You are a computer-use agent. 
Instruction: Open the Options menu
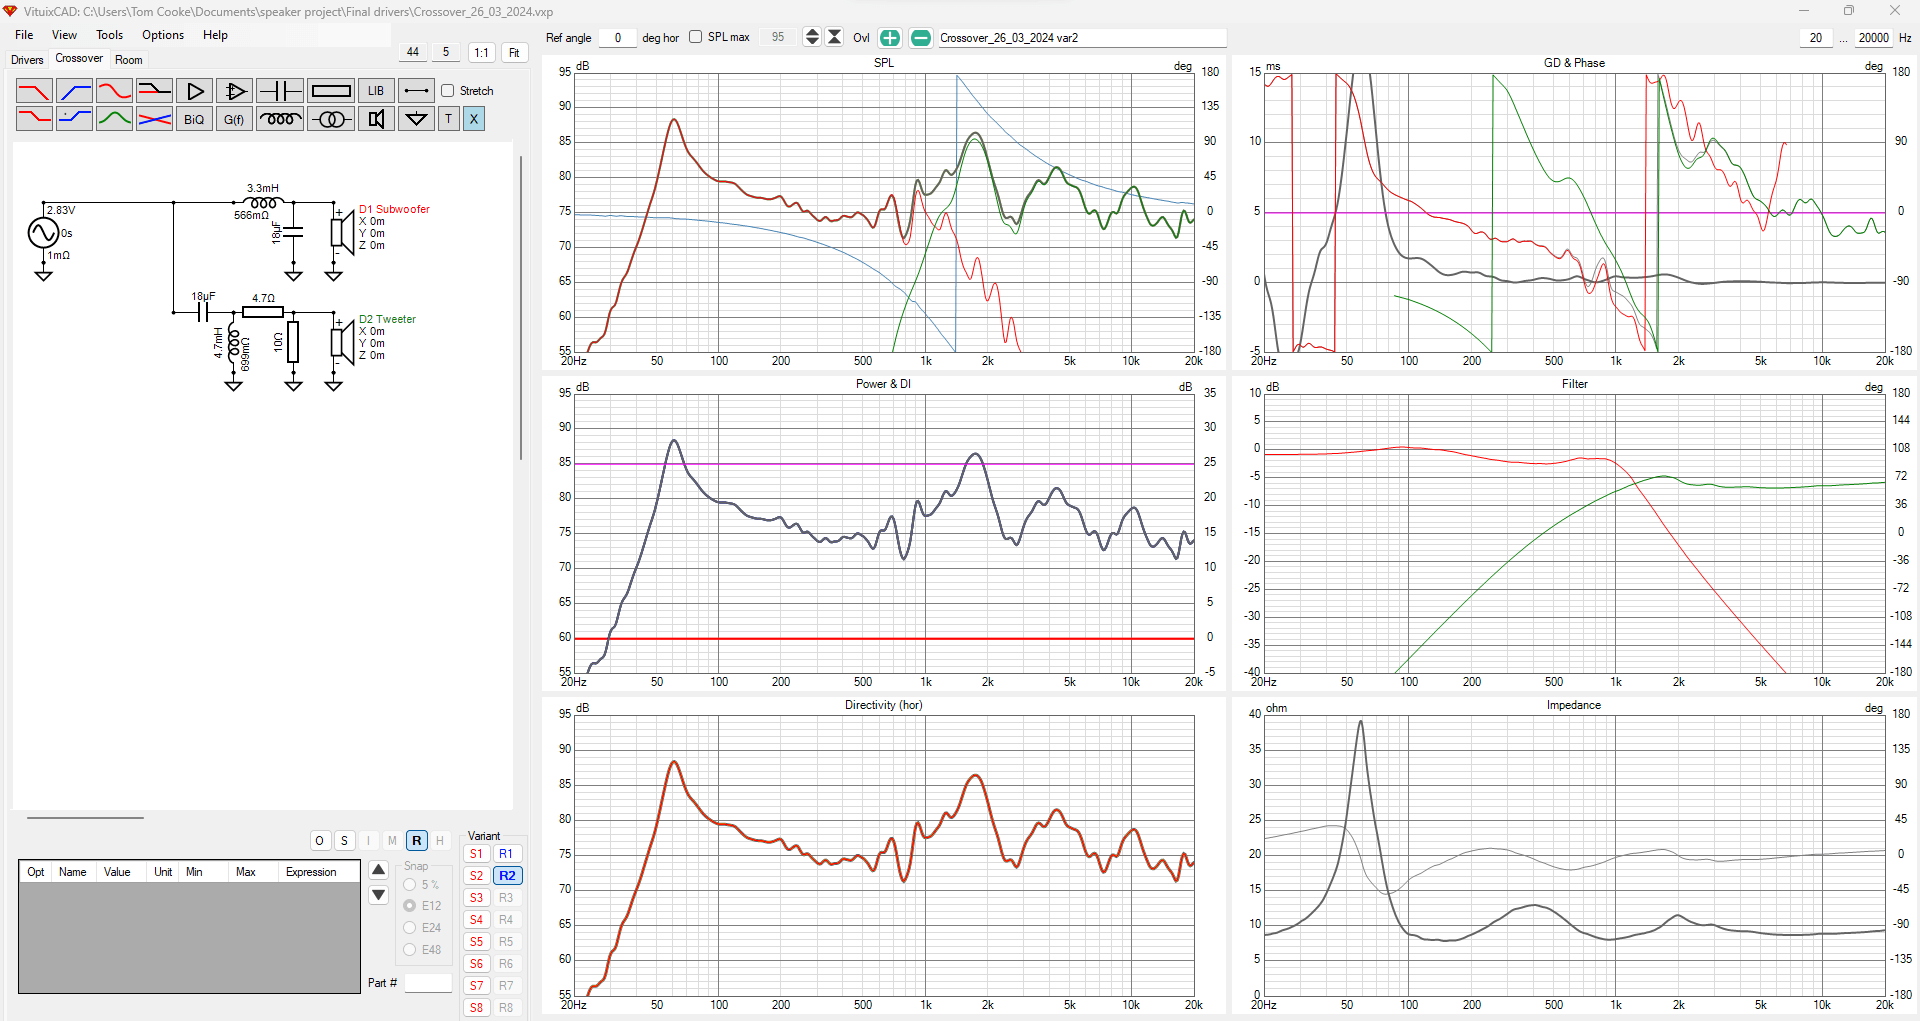click(163, 35)
